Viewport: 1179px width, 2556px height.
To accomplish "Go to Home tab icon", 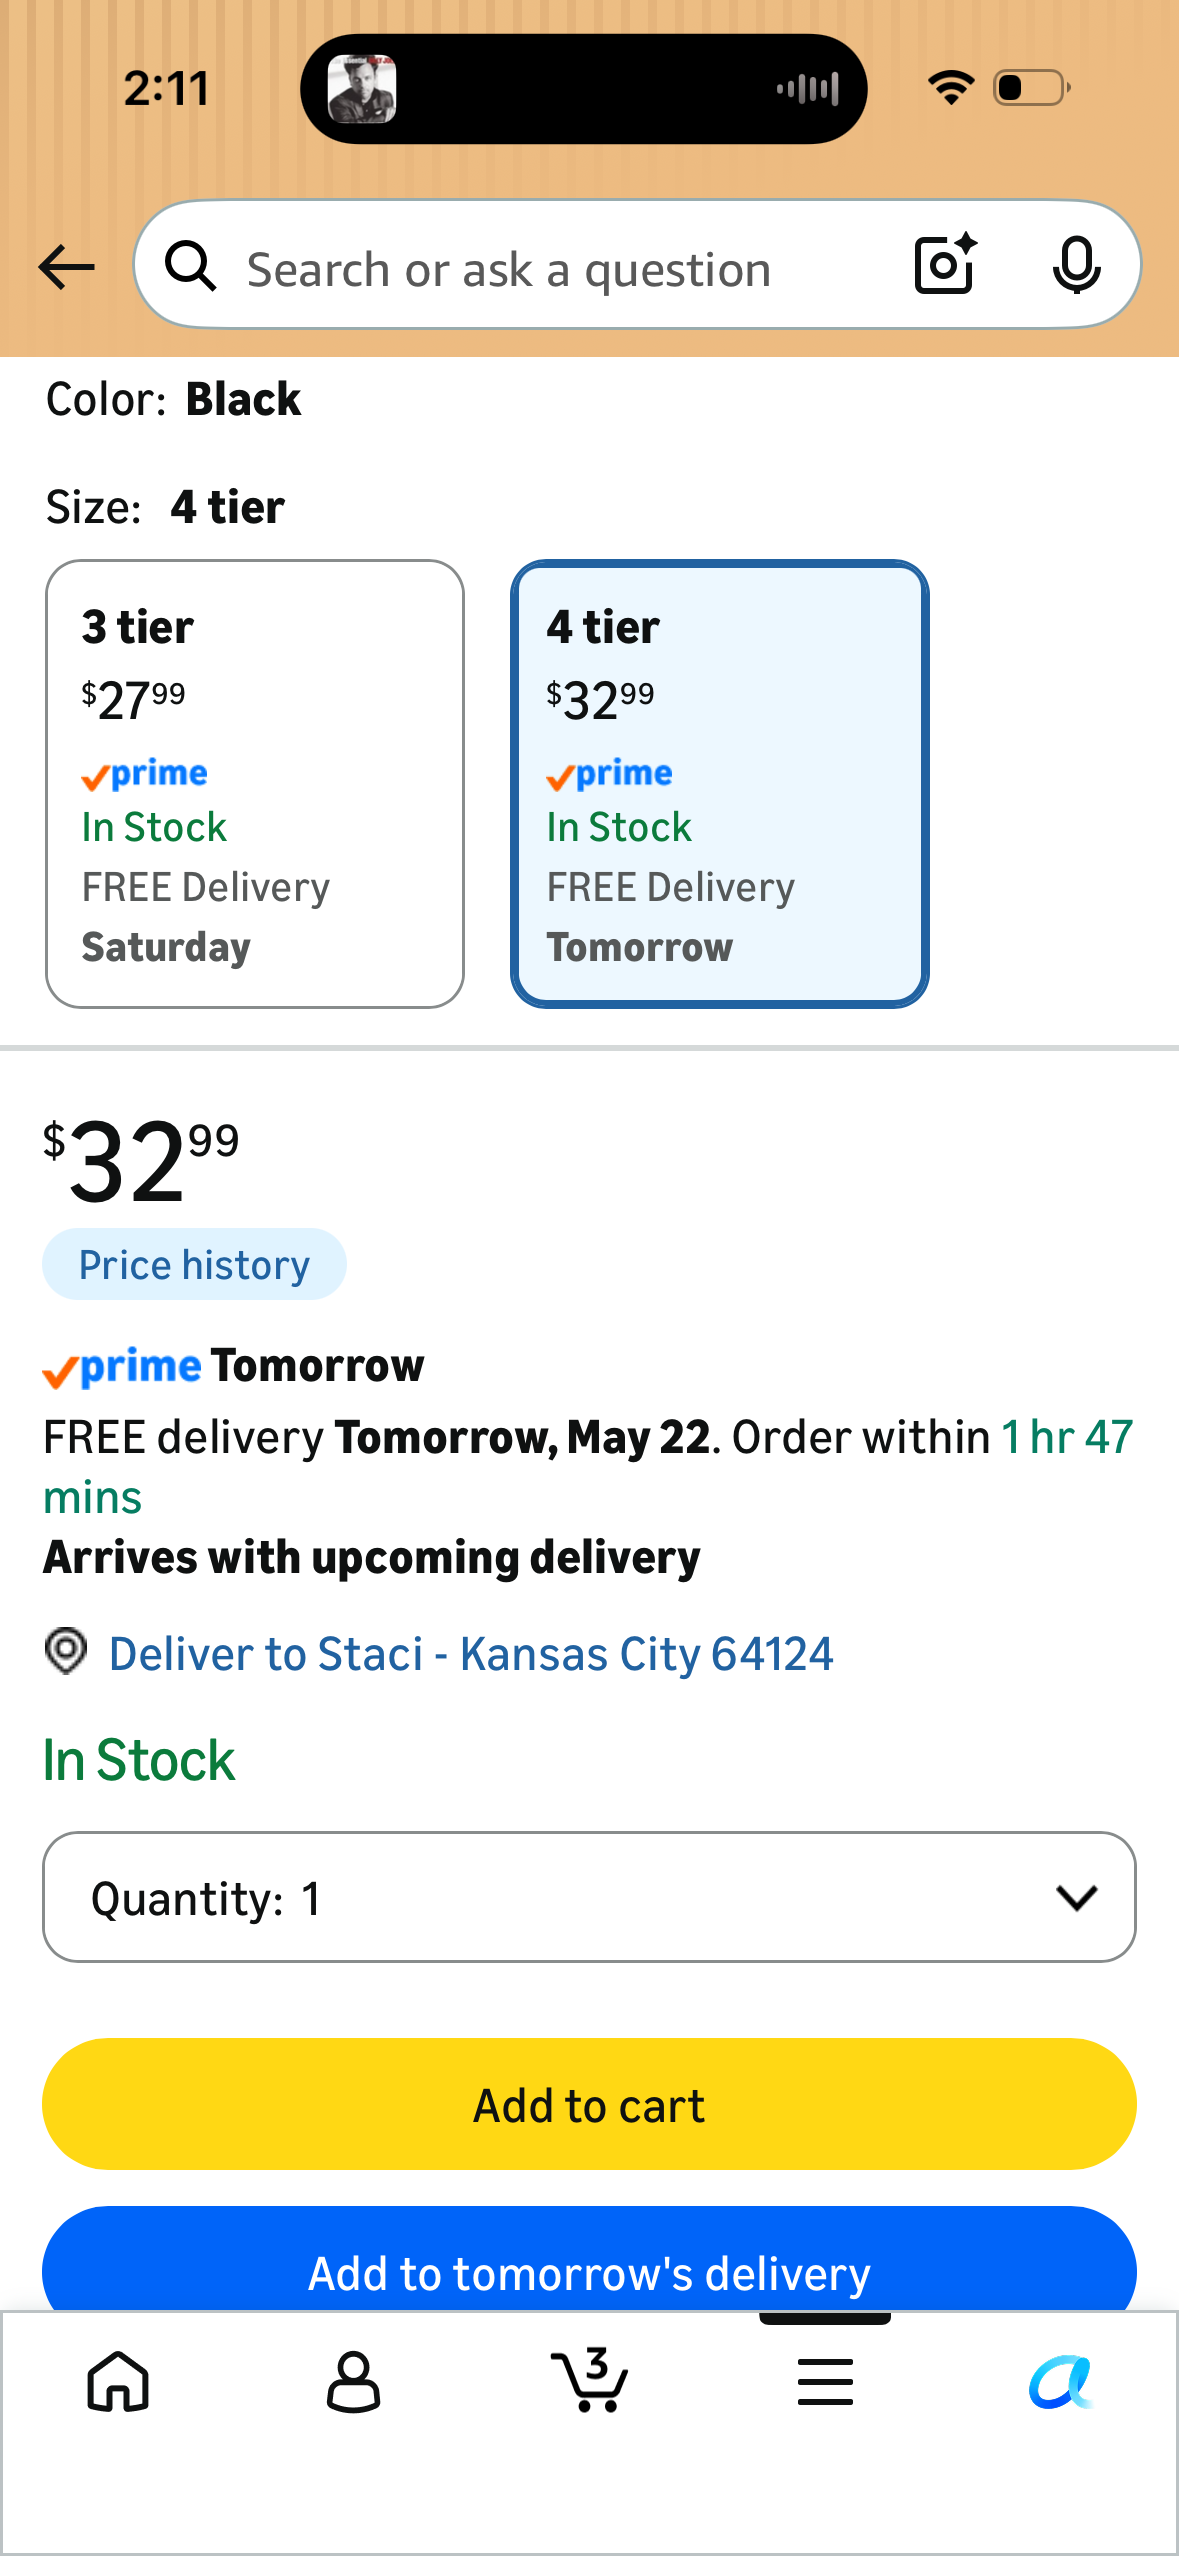I will [x=118, y=2381].
